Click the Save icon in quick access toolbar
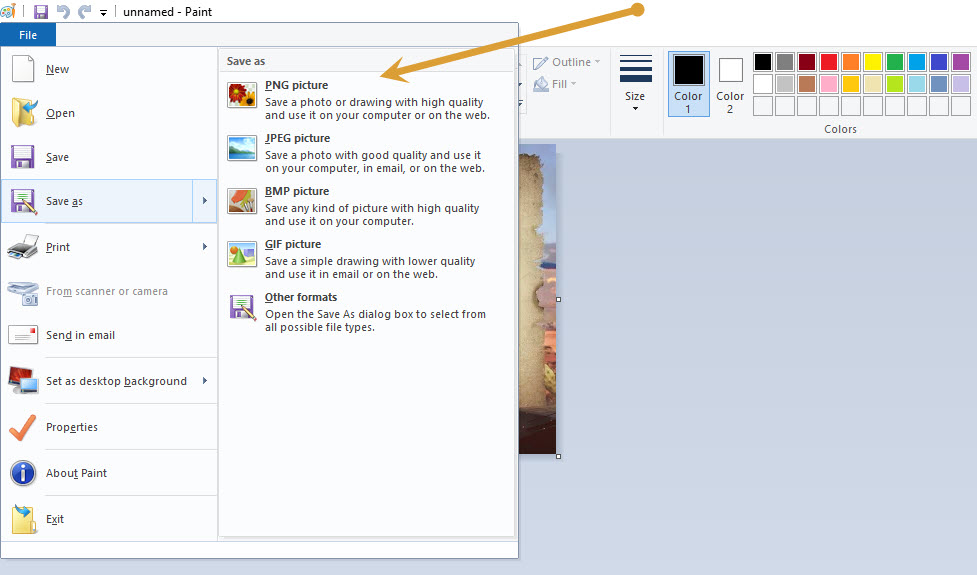The height and width of the screenshot is (575, 977). [x=41, y=12]
